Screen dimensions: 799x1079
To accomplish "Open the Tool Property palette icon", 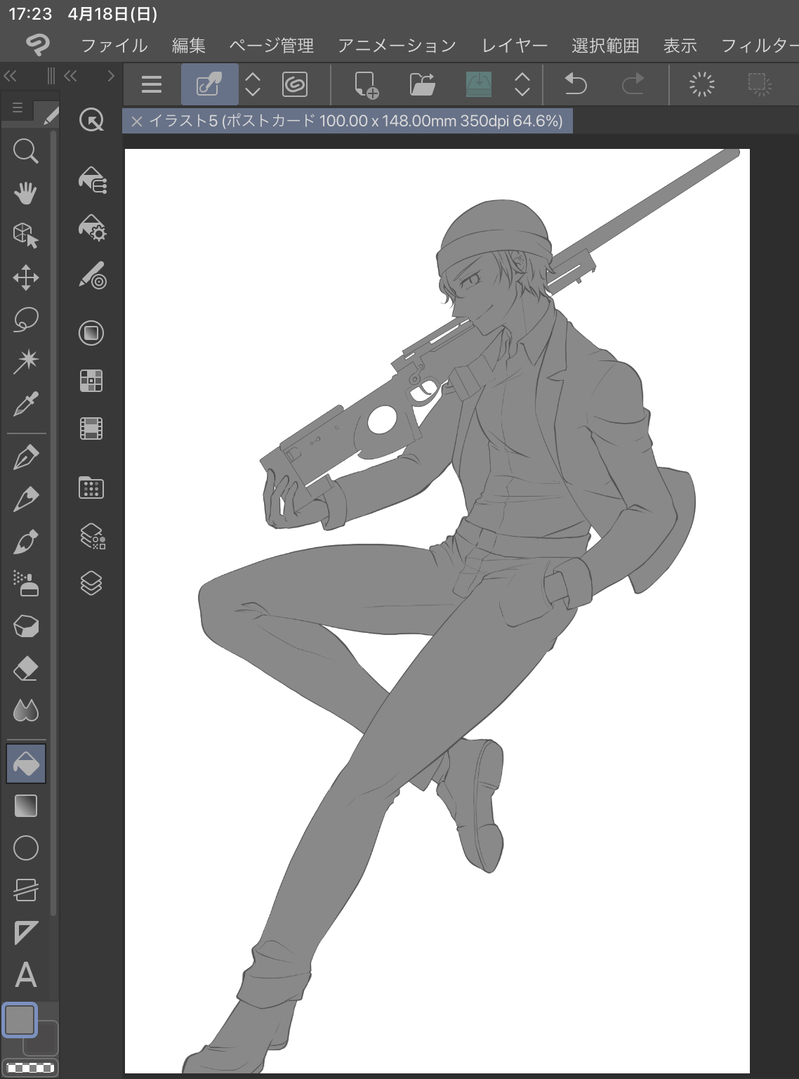I will coord(92,228).
